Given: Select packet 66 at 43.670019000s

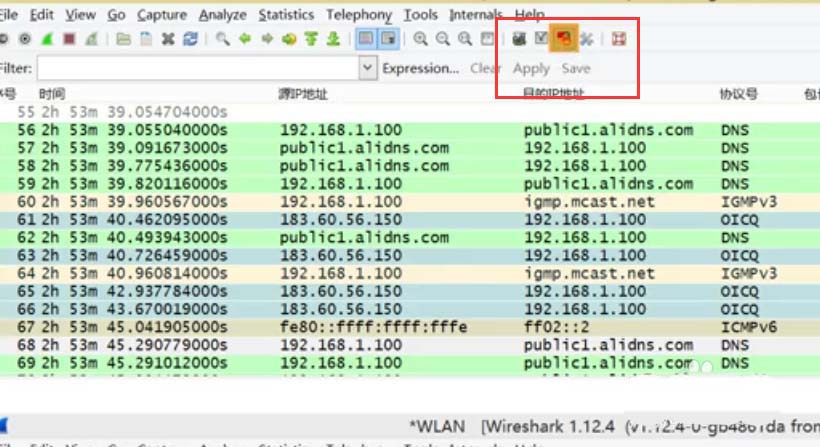Looking at the screenshot, I should 410,309.
